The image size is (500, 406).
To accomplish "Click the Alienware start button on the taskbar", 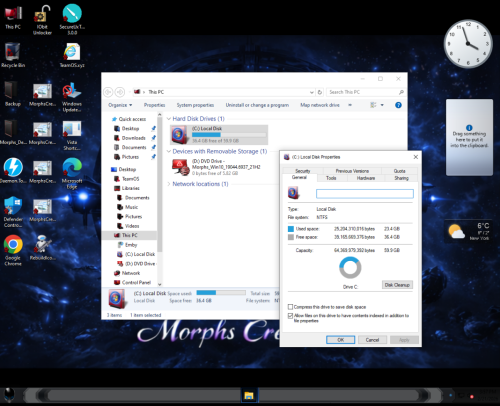I will click(10, 395).
